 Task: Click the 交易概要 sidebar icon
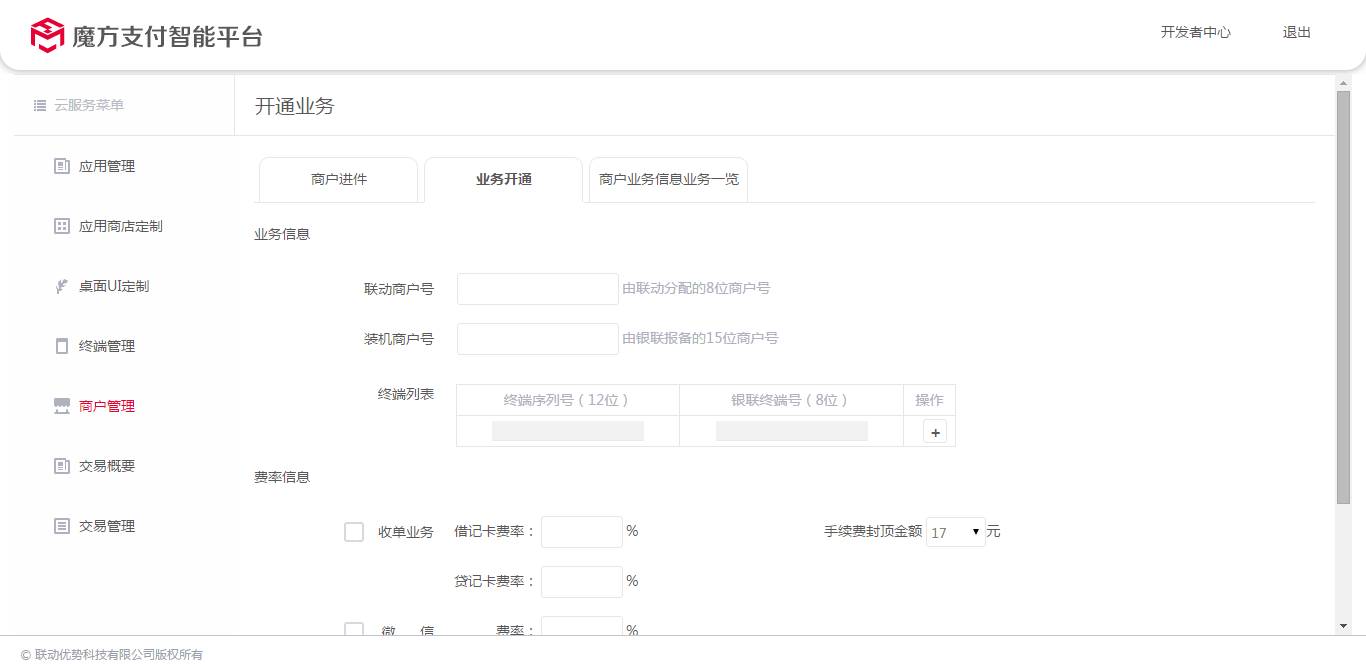tap(62, 466)
